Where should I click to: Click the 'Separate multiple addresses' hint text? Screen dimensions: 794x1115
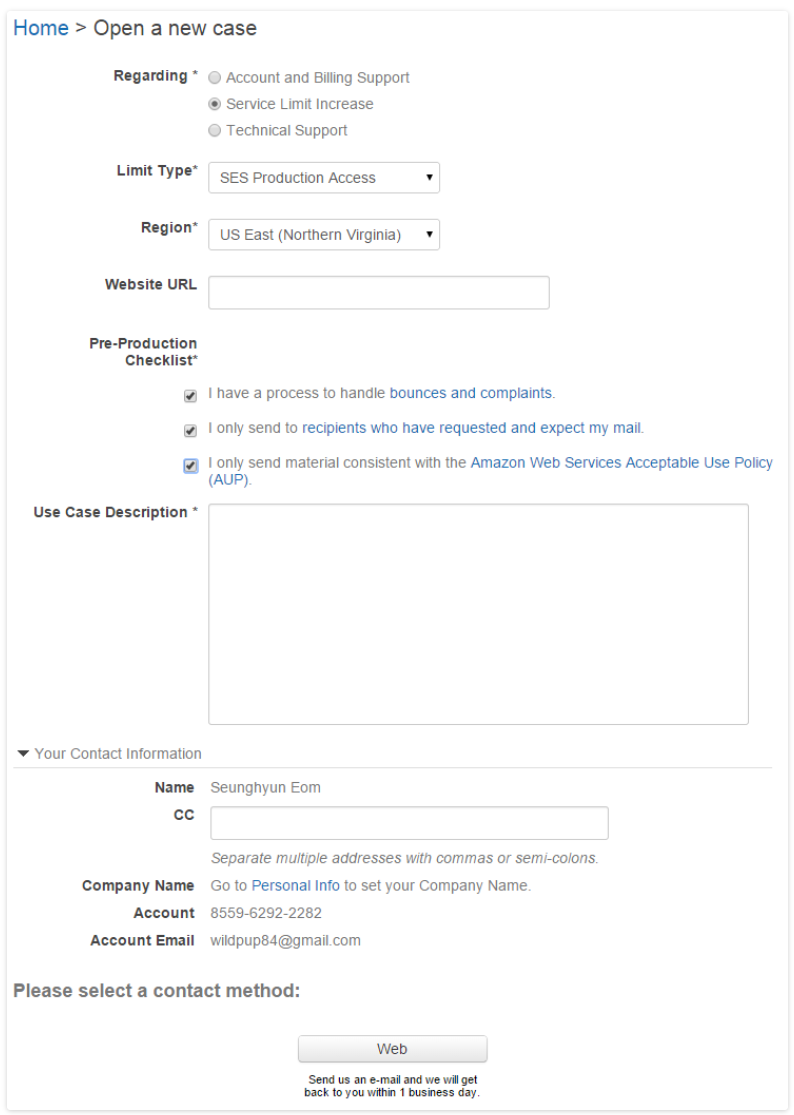(404, 858)
